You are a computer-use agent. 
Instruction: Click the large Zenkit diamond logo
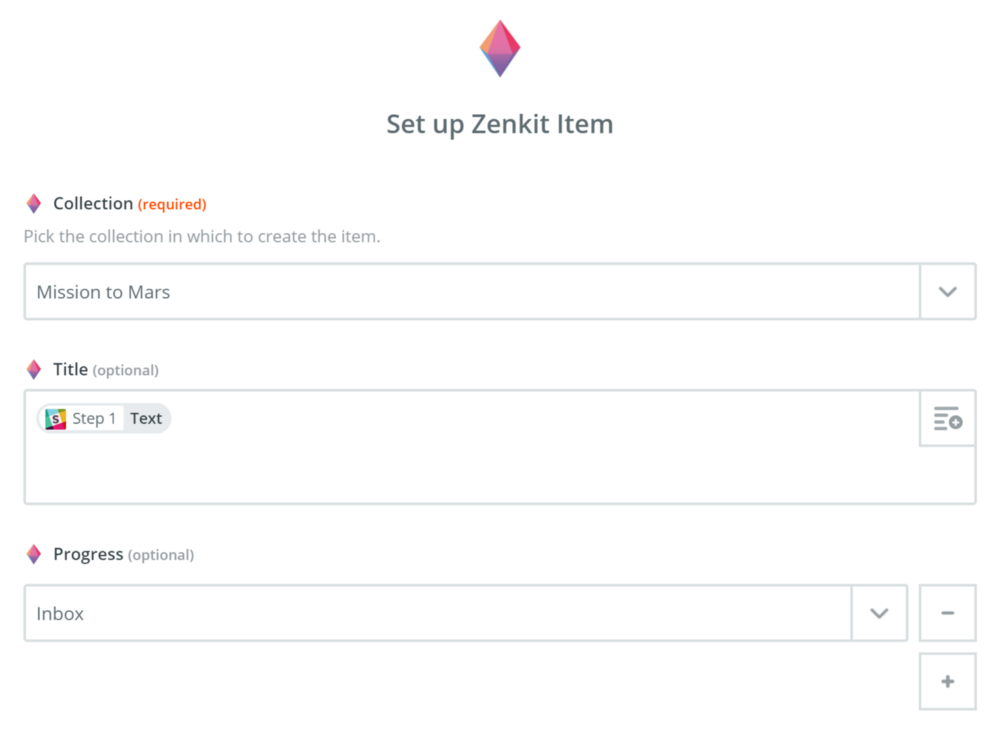pos(500,48)
